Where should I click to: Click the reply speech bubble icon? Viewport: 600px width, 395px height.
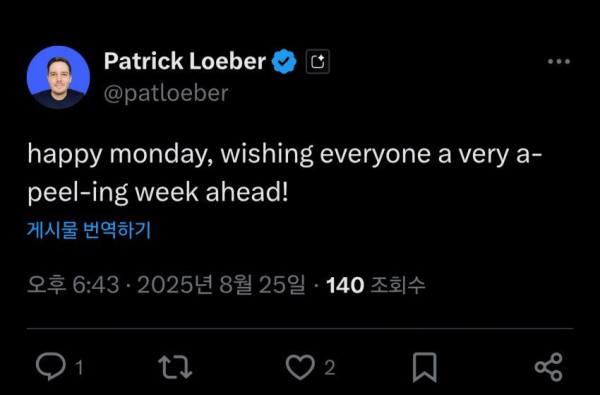[50, 367]
